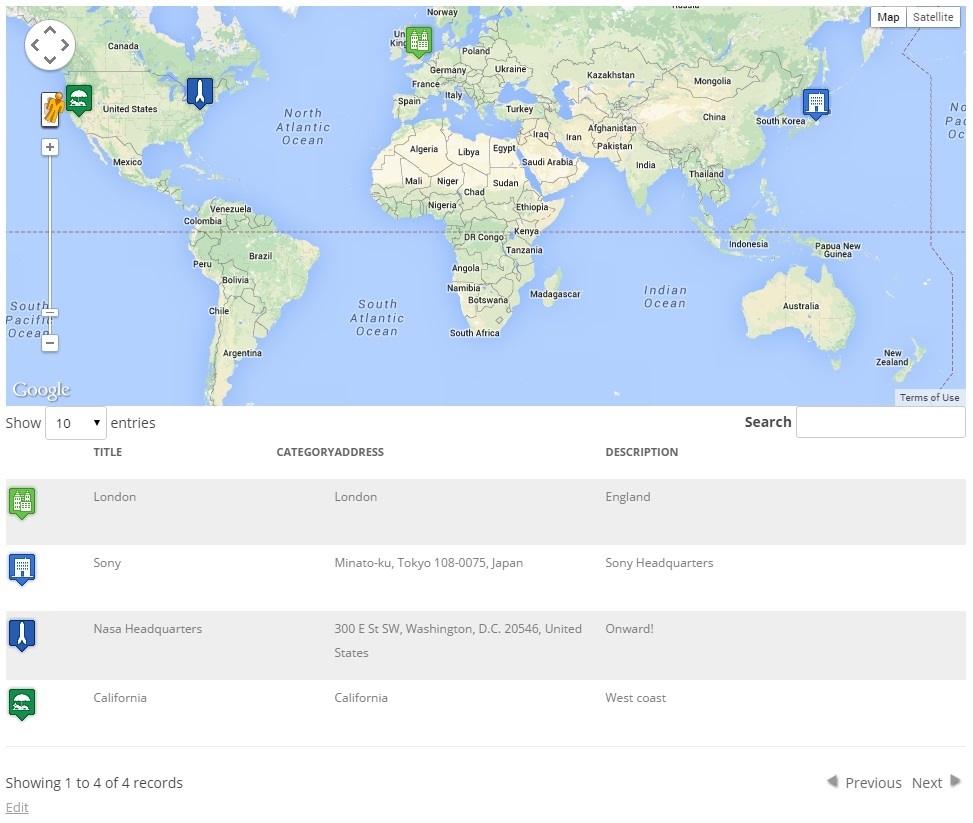Click the map pan control circle
The image size is (973, 823).
(50, 45)
